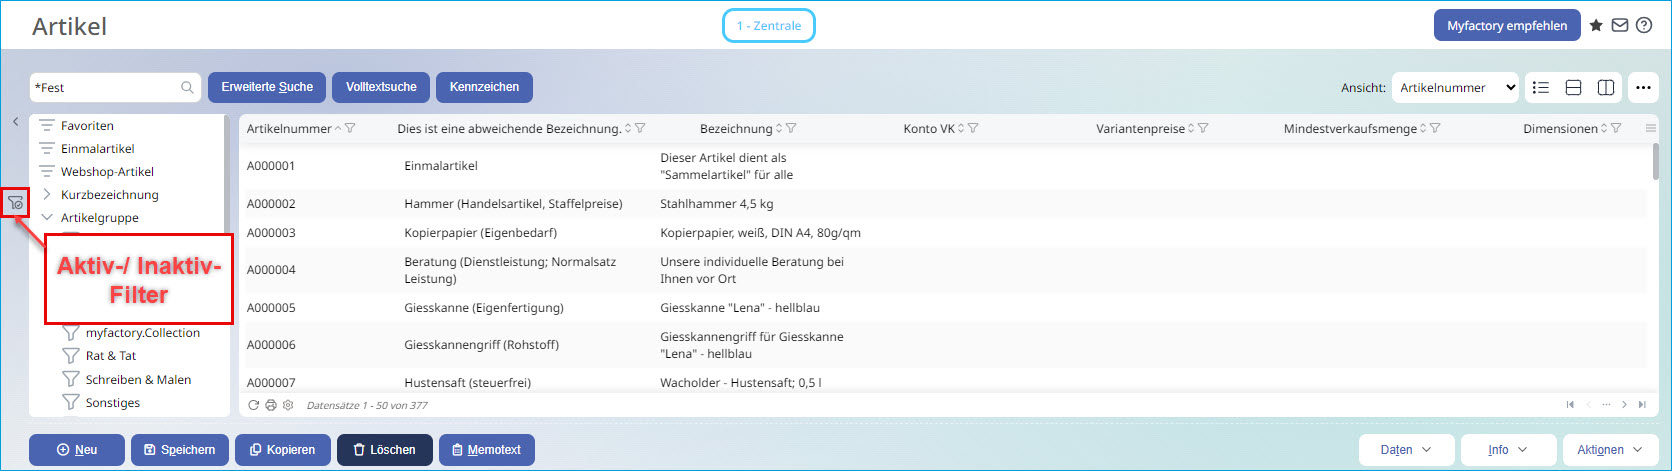The height and width of the screenshot is (471, 1672).
Task: Click the Memotext button
Action: click(487, 450)
